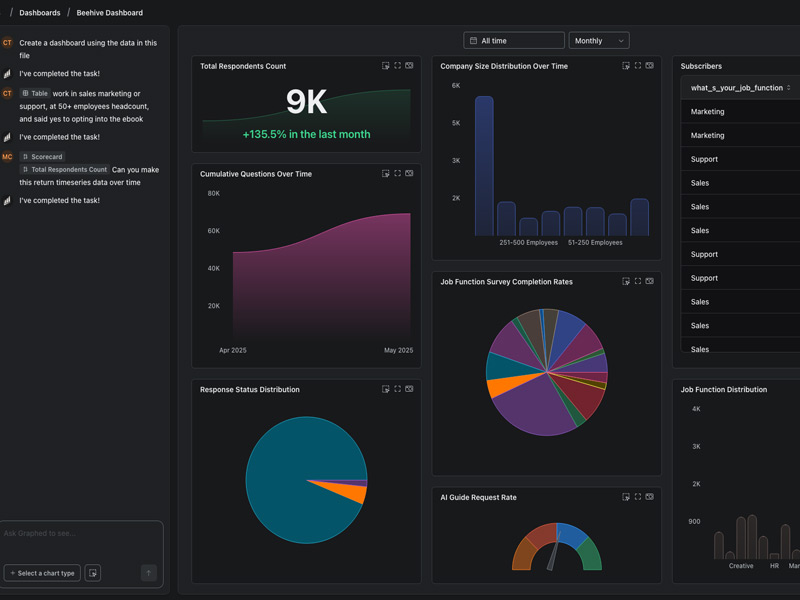Viewport: 800px width, 600px height.
Task: Click the Scorecard tag in chat message
Action: (x=42, y=157)
